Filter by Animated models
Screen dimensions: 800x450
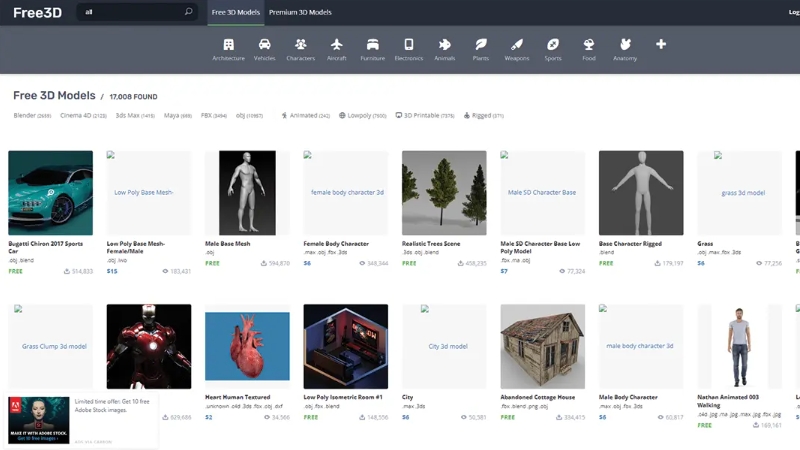[x=306, y=116]
